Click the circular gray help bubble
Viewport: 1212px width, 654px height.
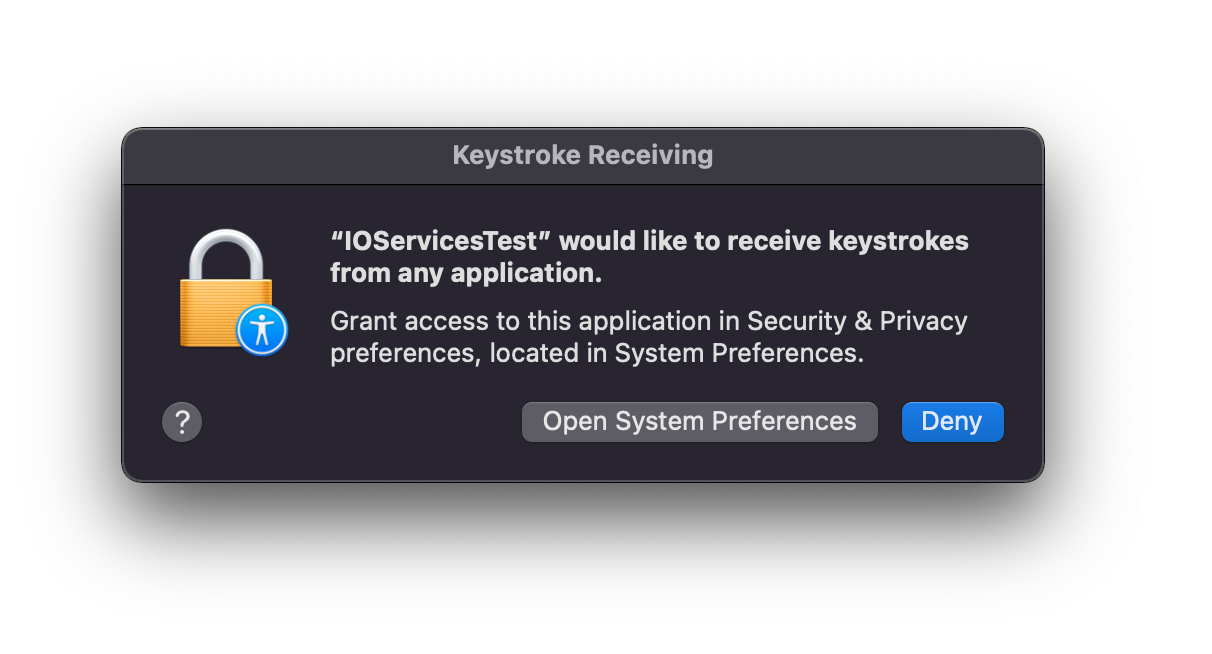pyautogui.click(x=182, y=421)
